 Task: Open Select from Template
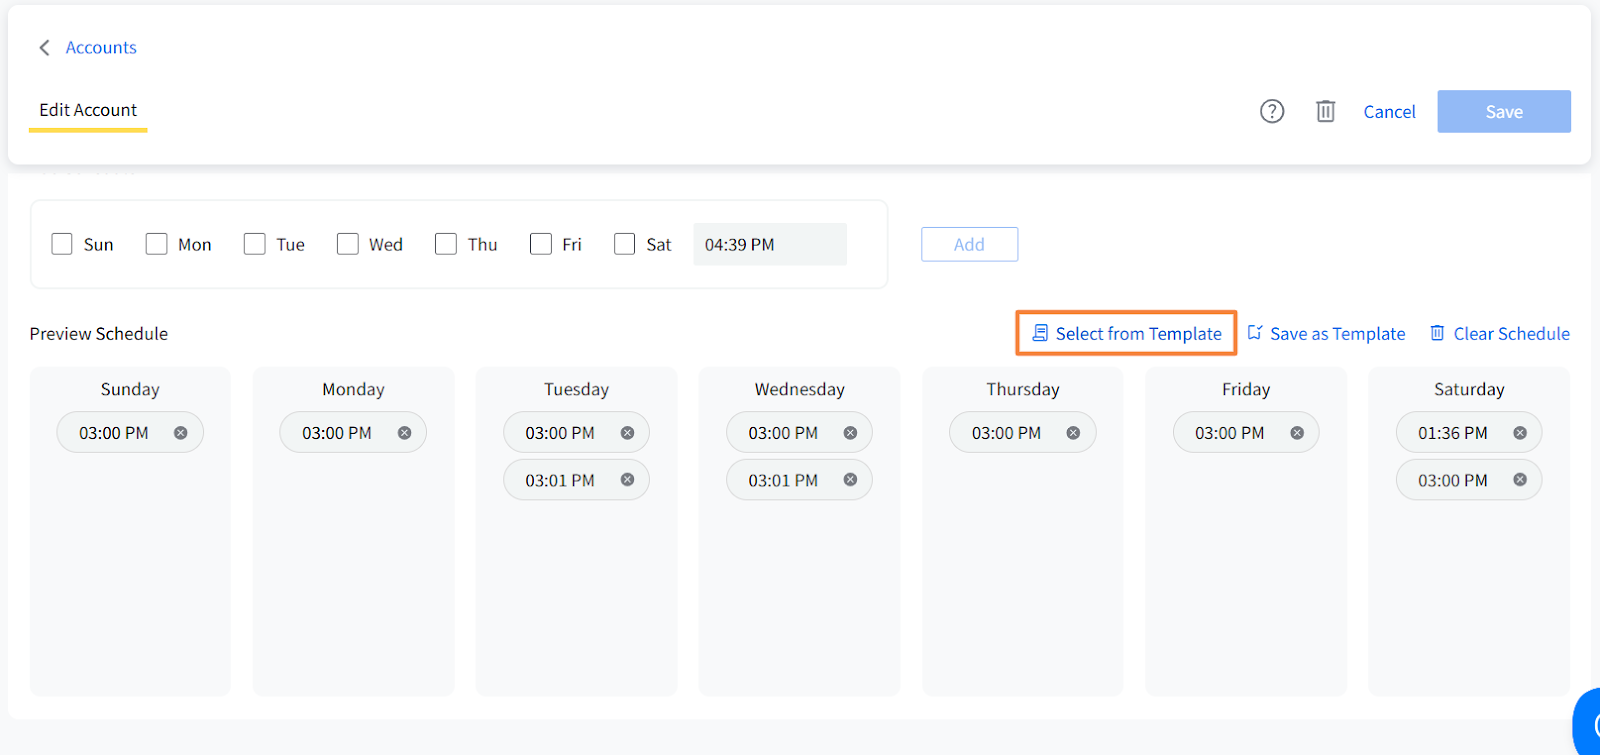[1127, 333]
